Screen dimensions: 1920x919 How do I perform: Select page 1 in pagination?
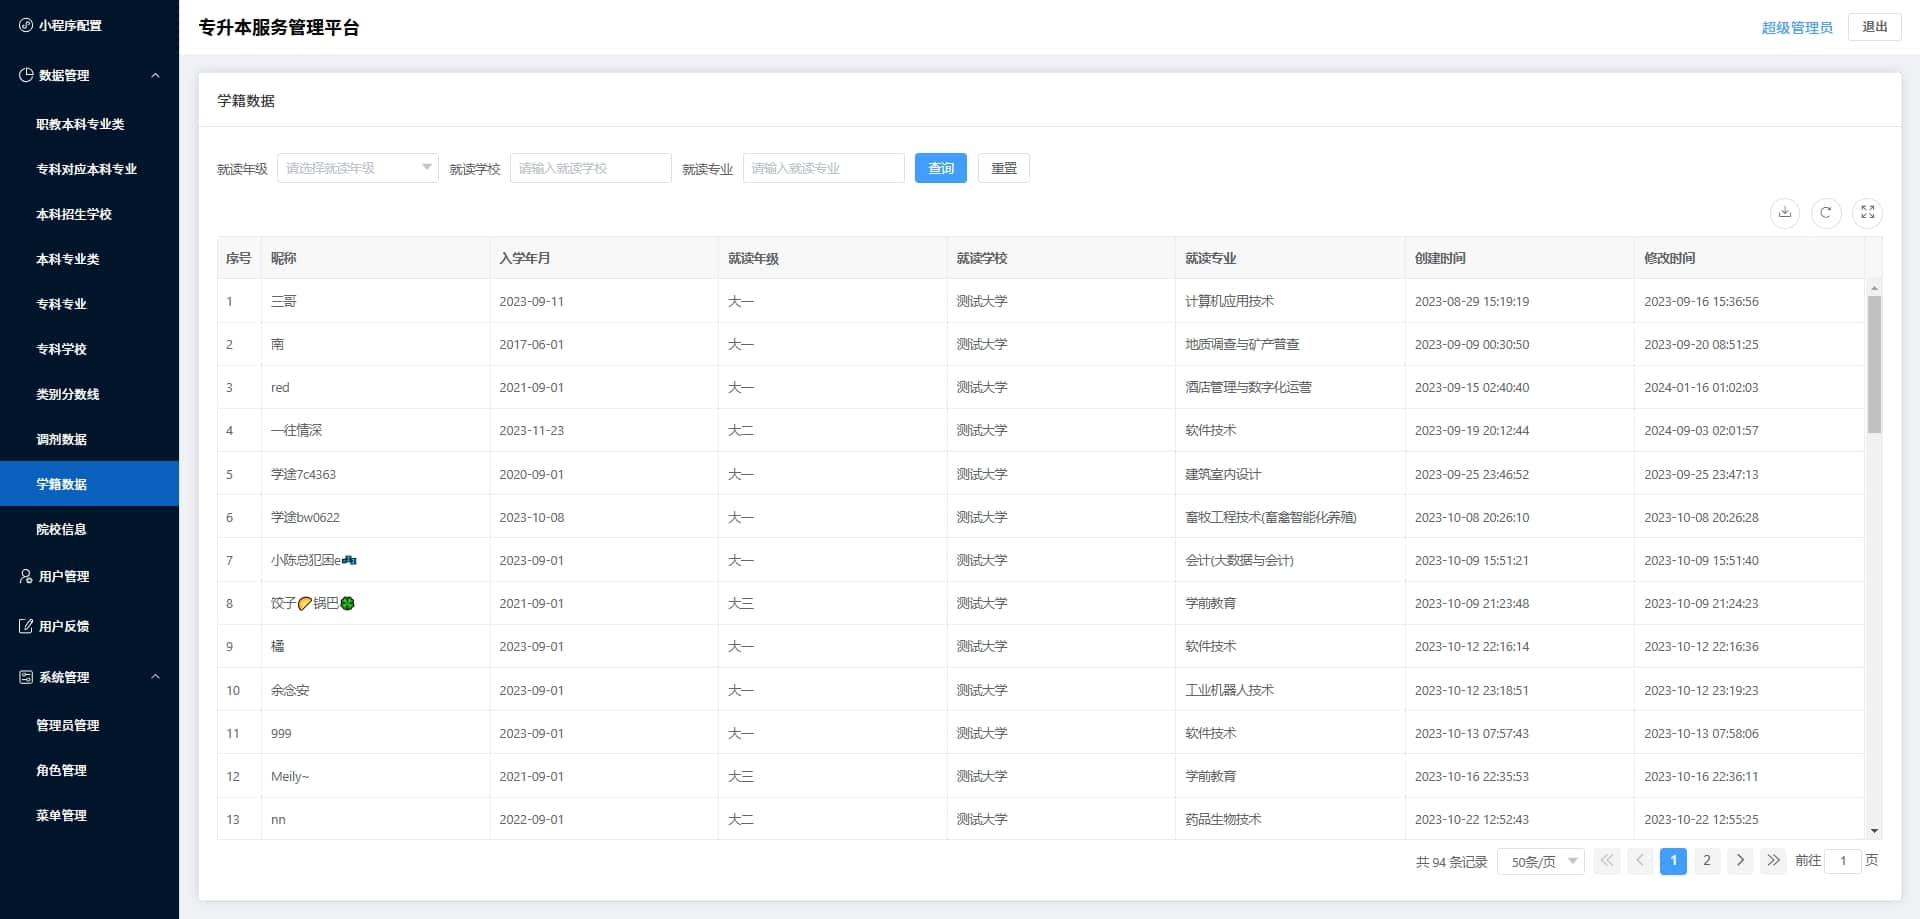[x=1673, y=861]
